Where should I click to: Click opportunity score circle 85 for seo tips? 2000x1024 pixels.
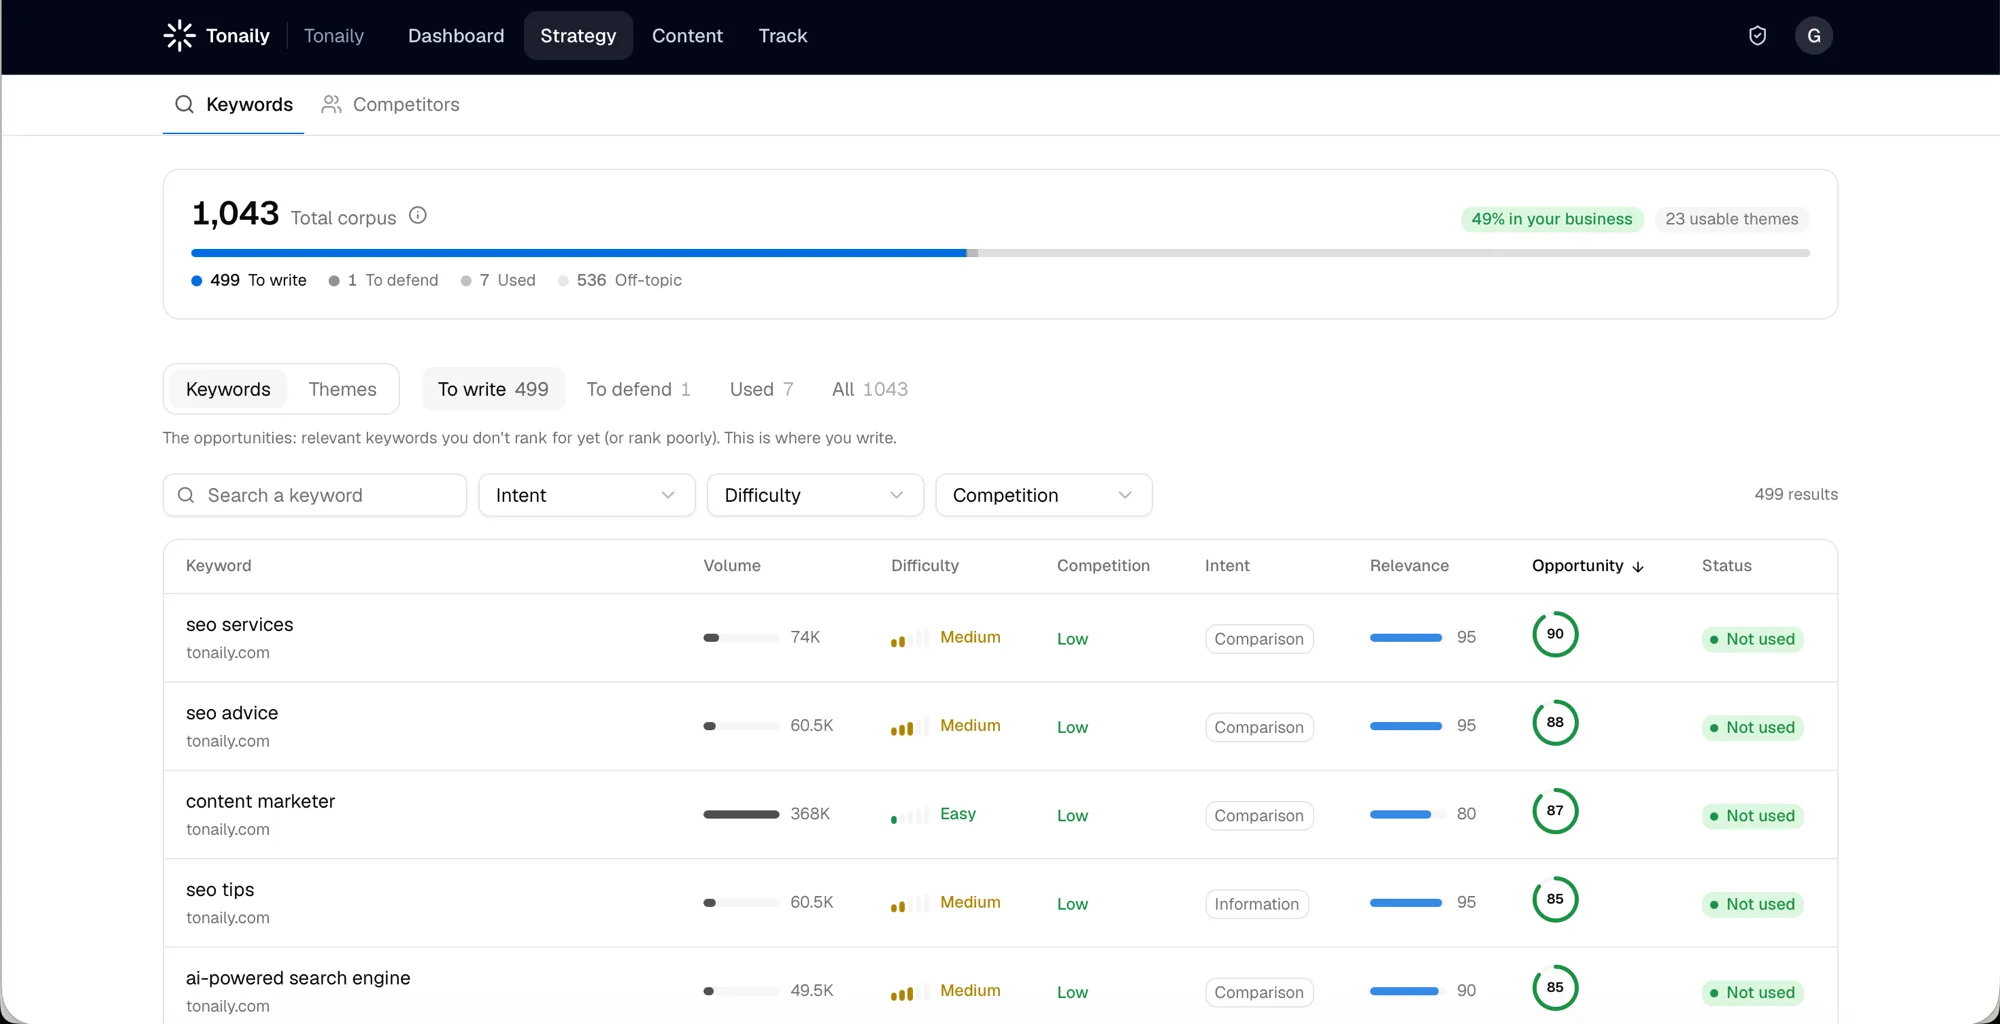click(1555, 899)
